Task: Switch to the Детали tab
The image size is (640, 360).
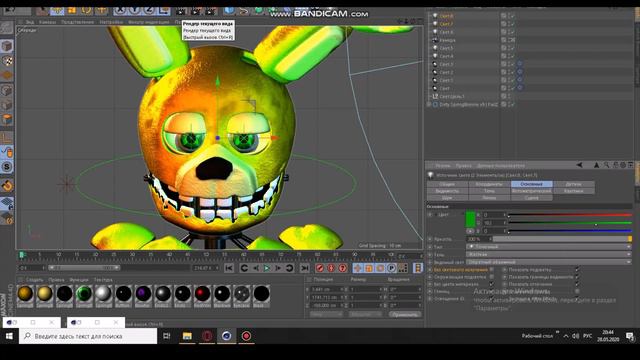Action: [573, 184]
